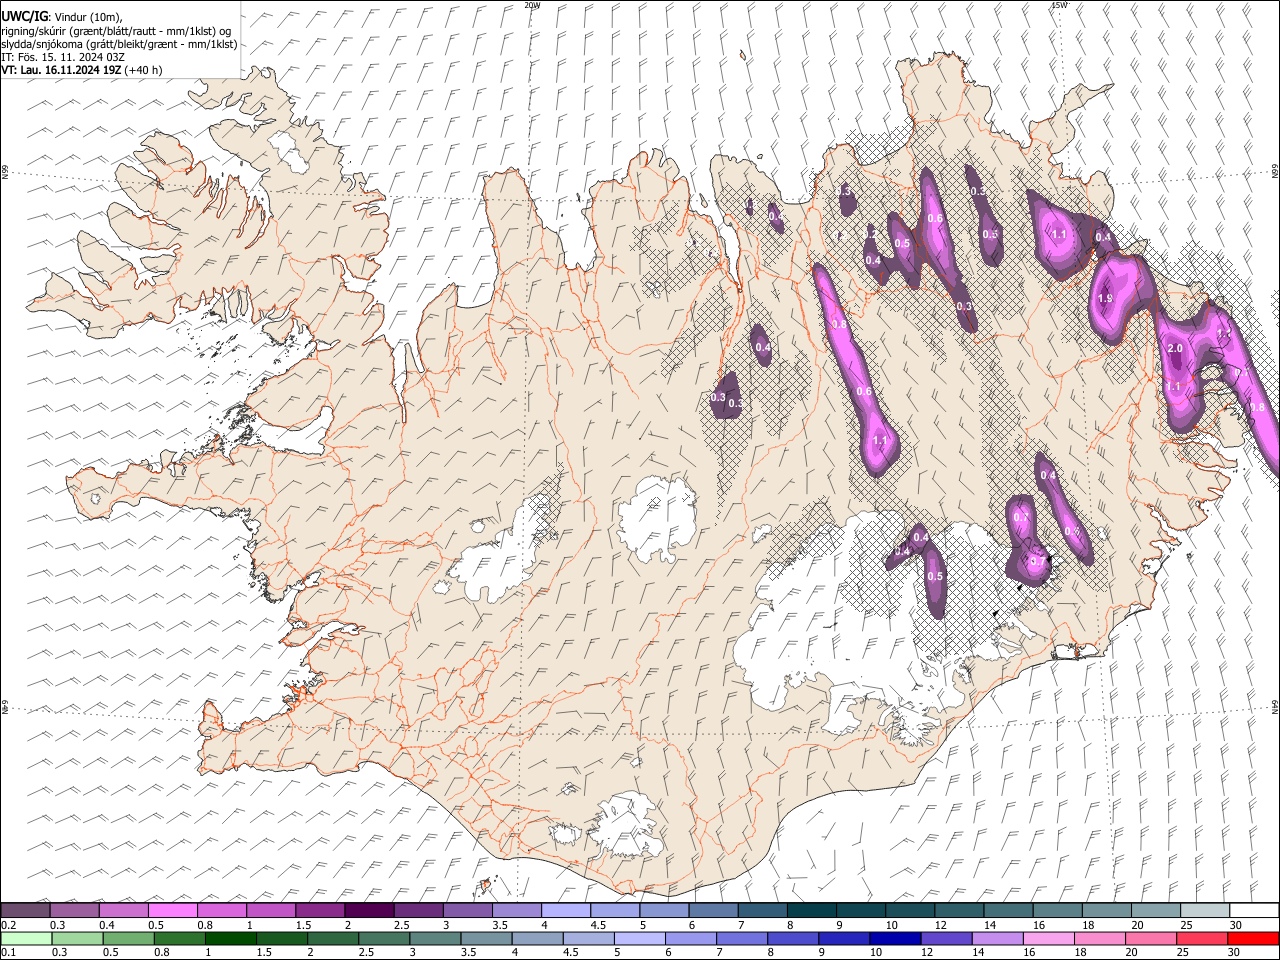Click the pink rain swatch between 18 and 20
This screenshot has width=1280, height=960.
point(1100,938)
